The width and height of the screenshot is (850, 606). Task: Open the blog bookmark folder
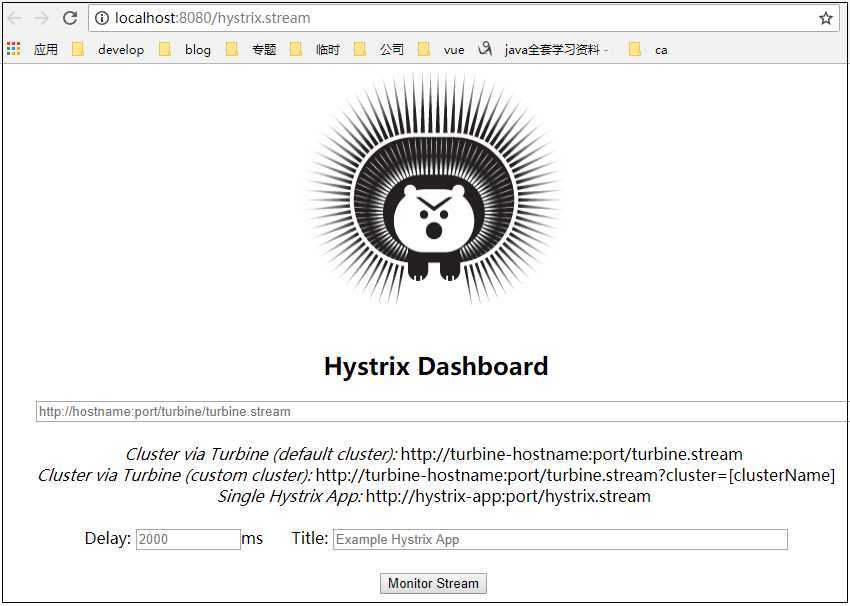click(x=185, y=49)
